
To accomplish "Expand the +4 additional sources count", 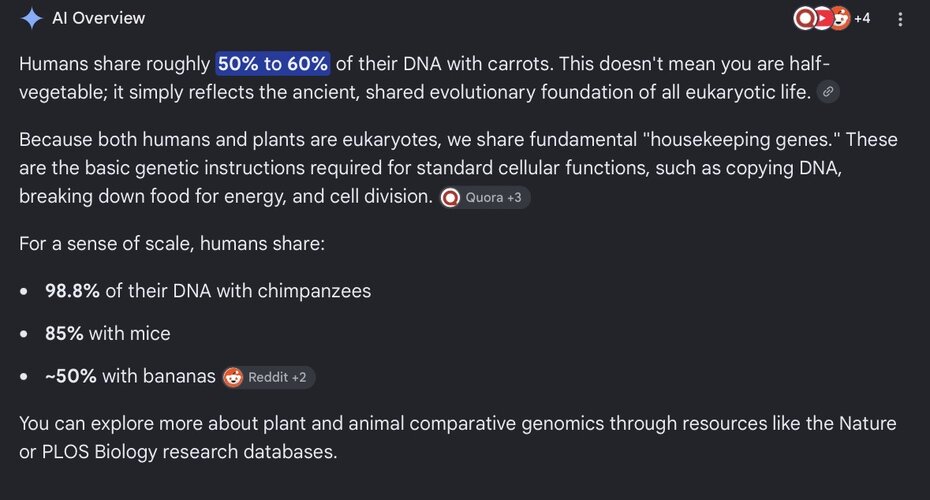I will 862,18.
